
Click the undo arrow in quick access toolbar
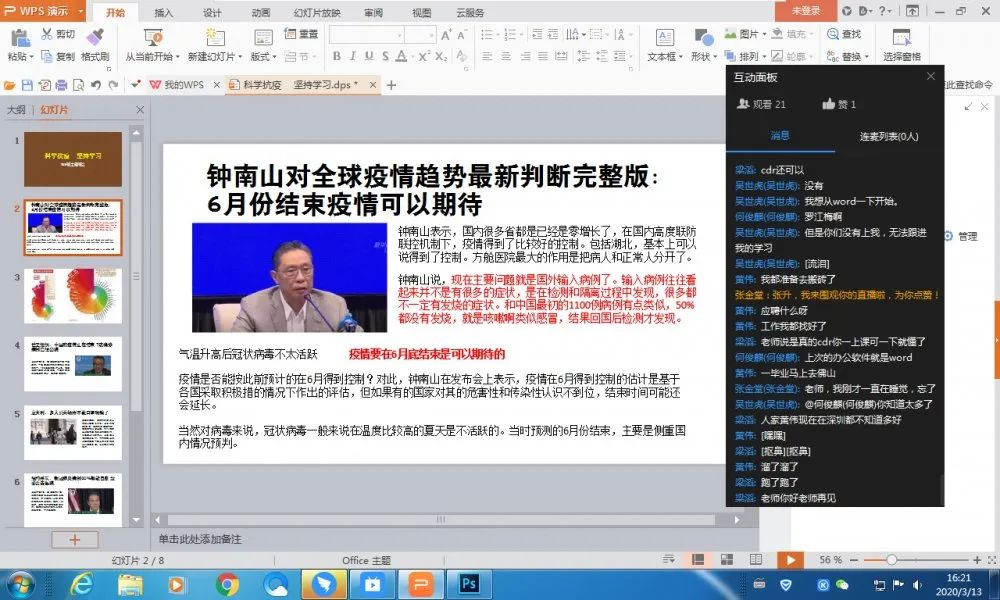tap(96, 86)
